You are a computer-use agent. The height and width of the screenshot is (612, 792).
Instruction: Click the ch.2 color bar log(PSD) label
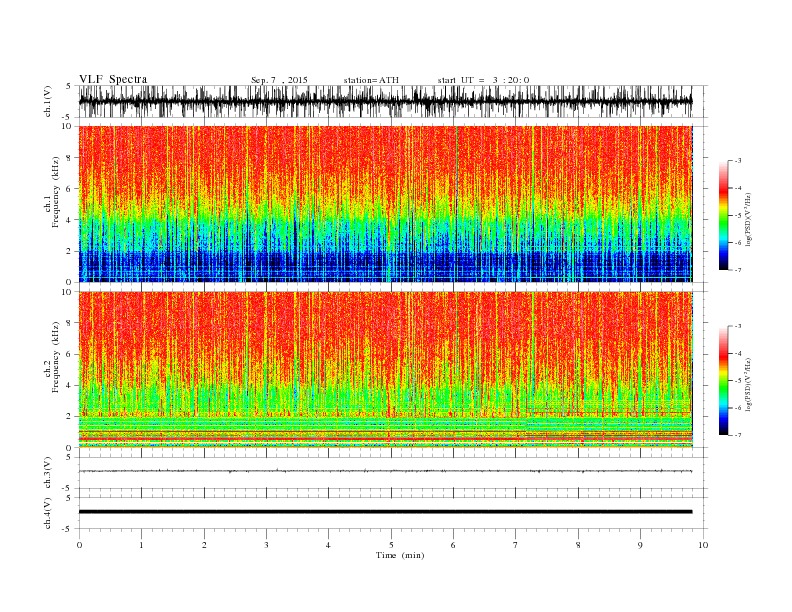point(750,384)
